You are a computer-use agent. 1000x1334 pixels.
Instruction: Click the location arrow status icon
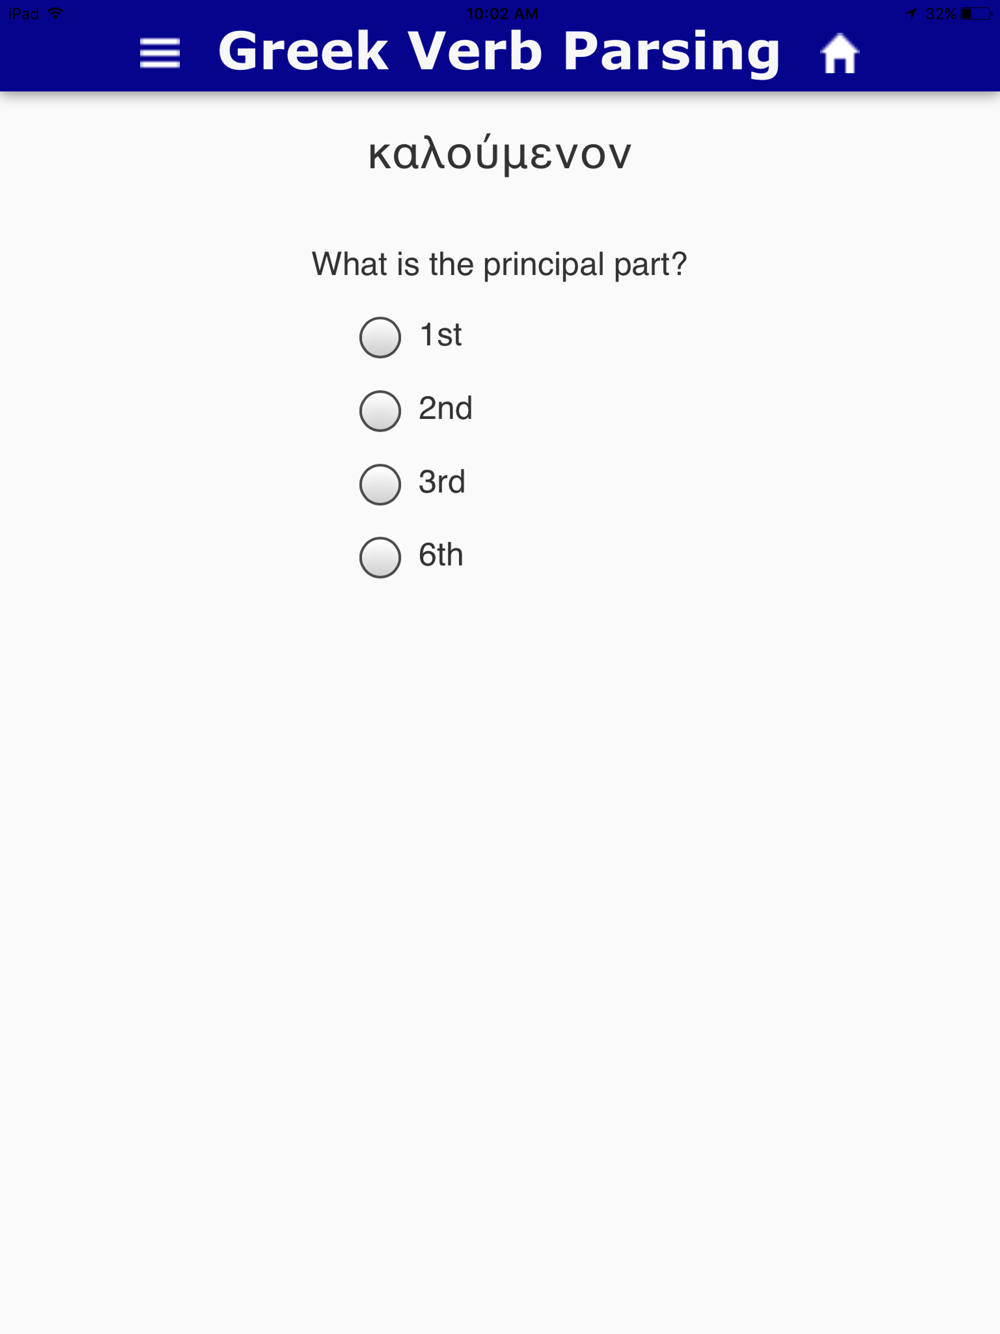[x=911, y=13]
